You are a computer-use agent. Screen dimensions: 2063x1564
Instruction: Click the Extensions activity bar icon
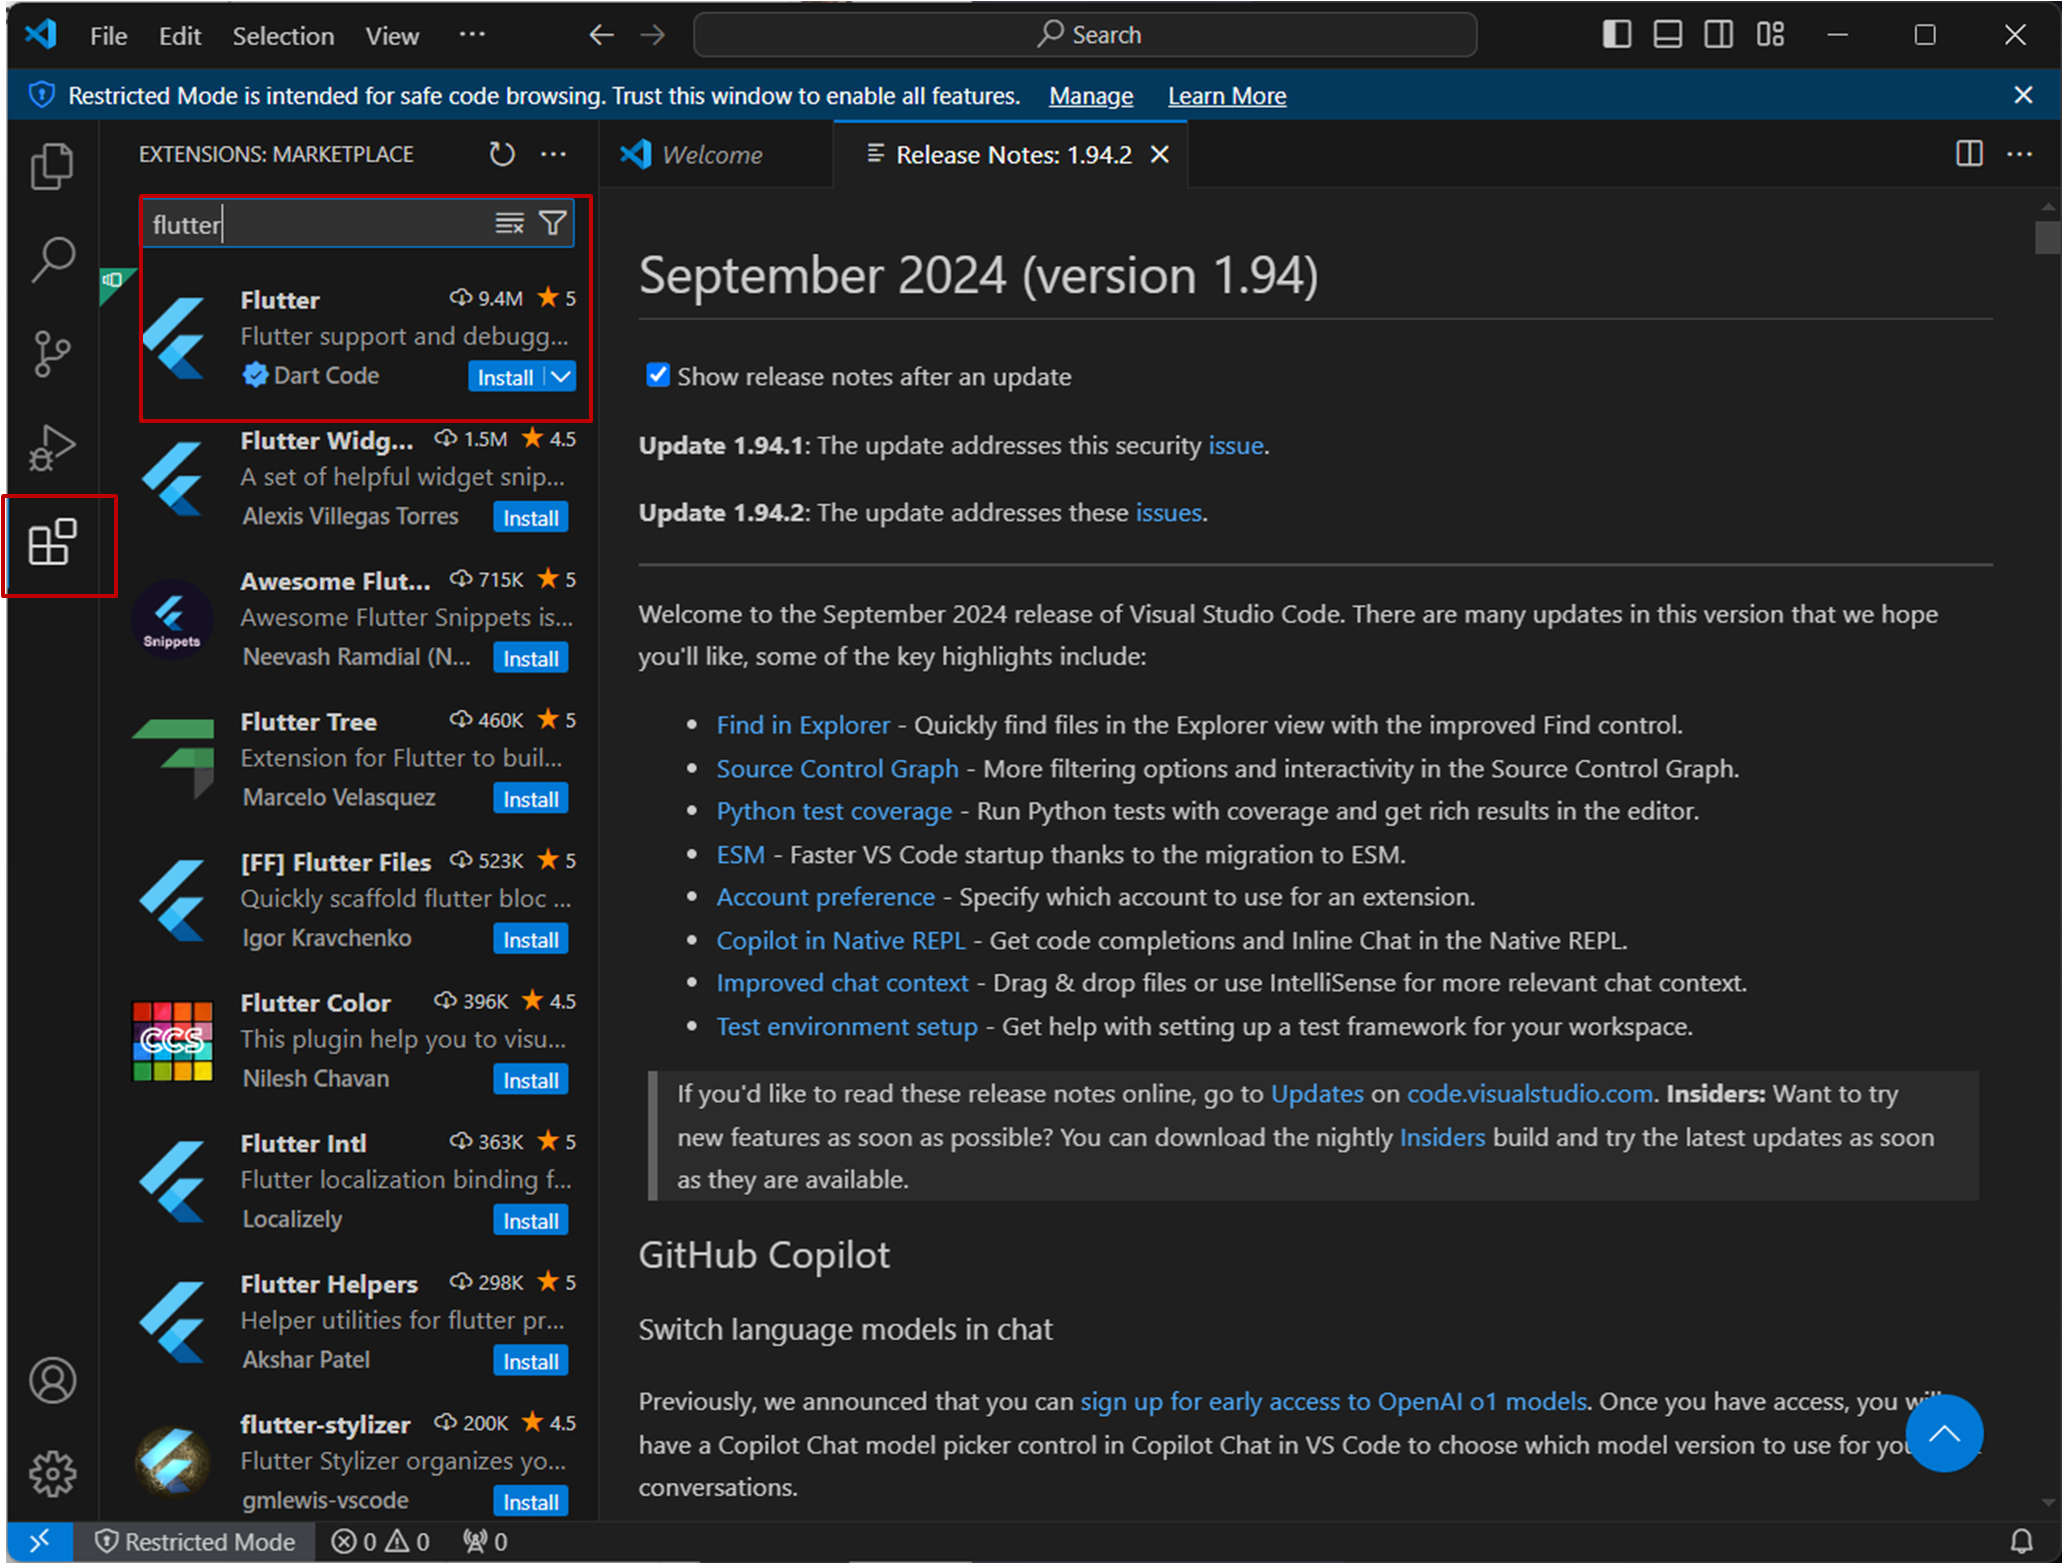52,543
